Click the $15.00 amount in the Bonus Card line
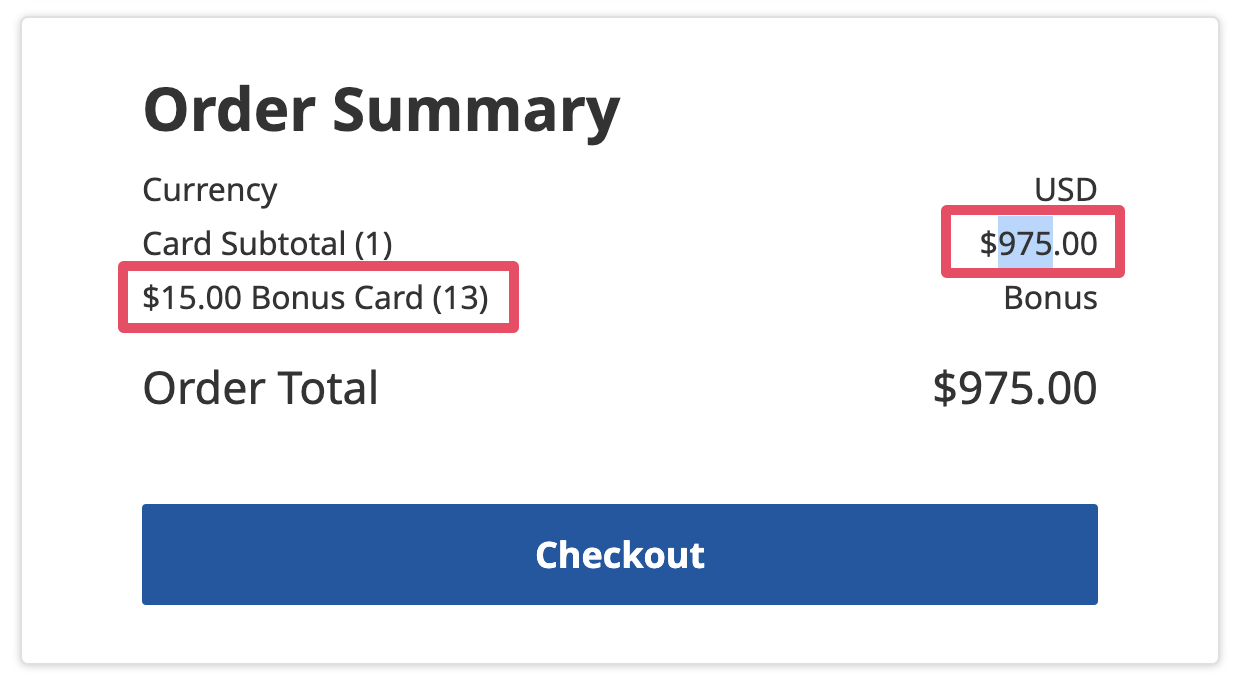Screen dimensions: 1238x680 pos(192,298)
